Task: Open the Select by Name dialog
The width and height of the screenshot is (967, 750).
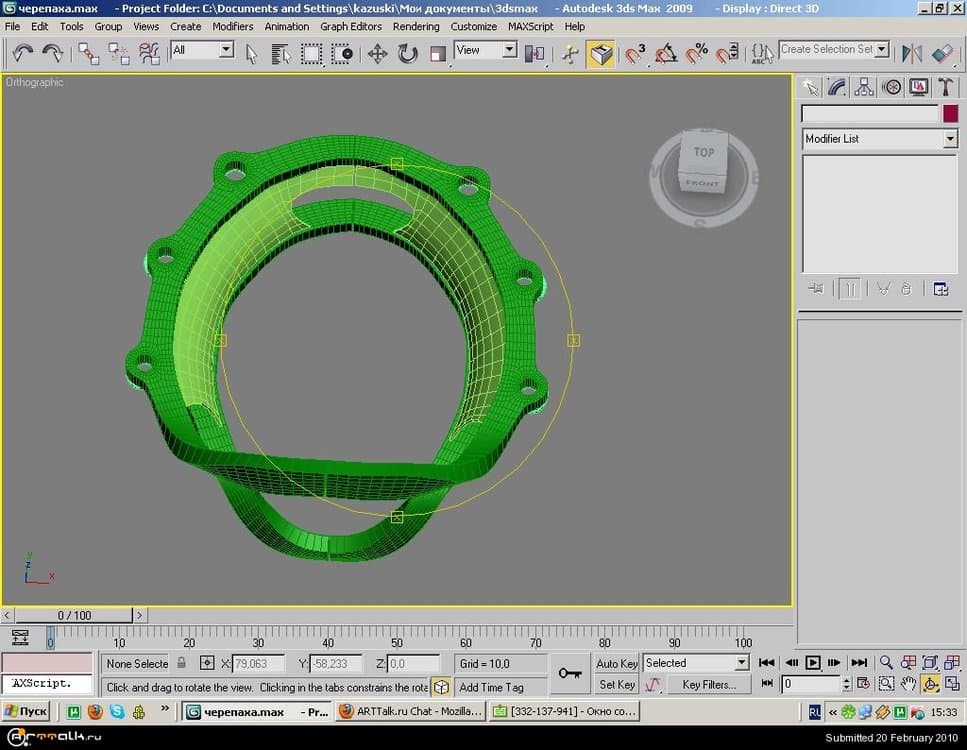Action: (281, 54)
